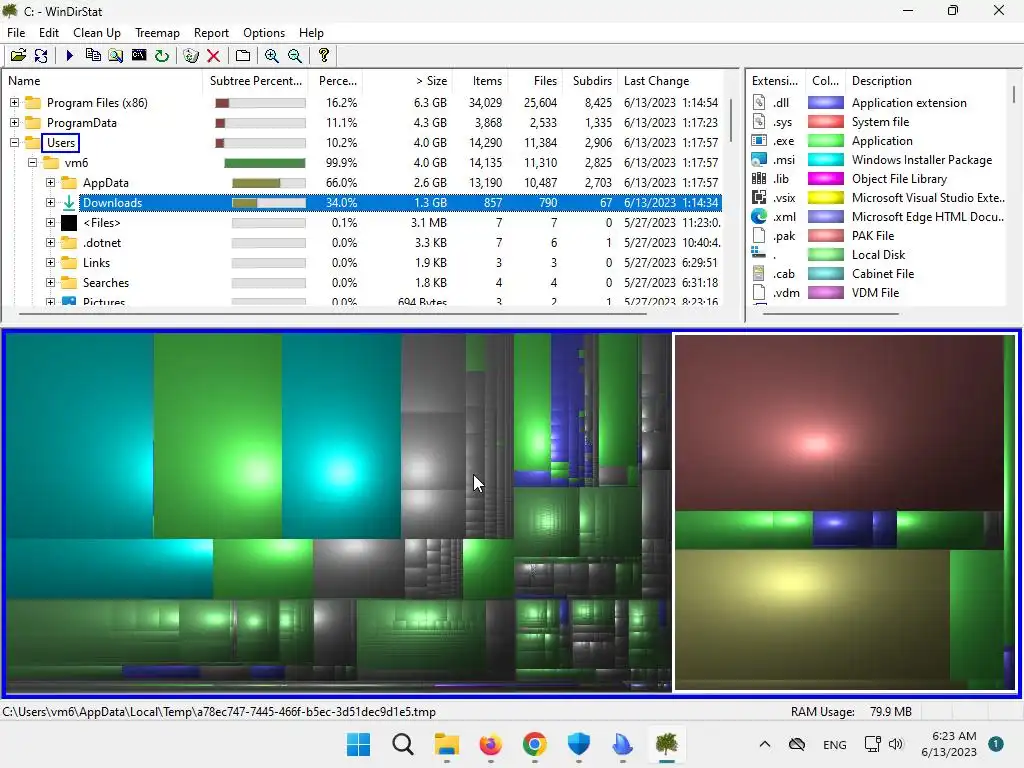Expand the Searches folder node

[50, 283]
